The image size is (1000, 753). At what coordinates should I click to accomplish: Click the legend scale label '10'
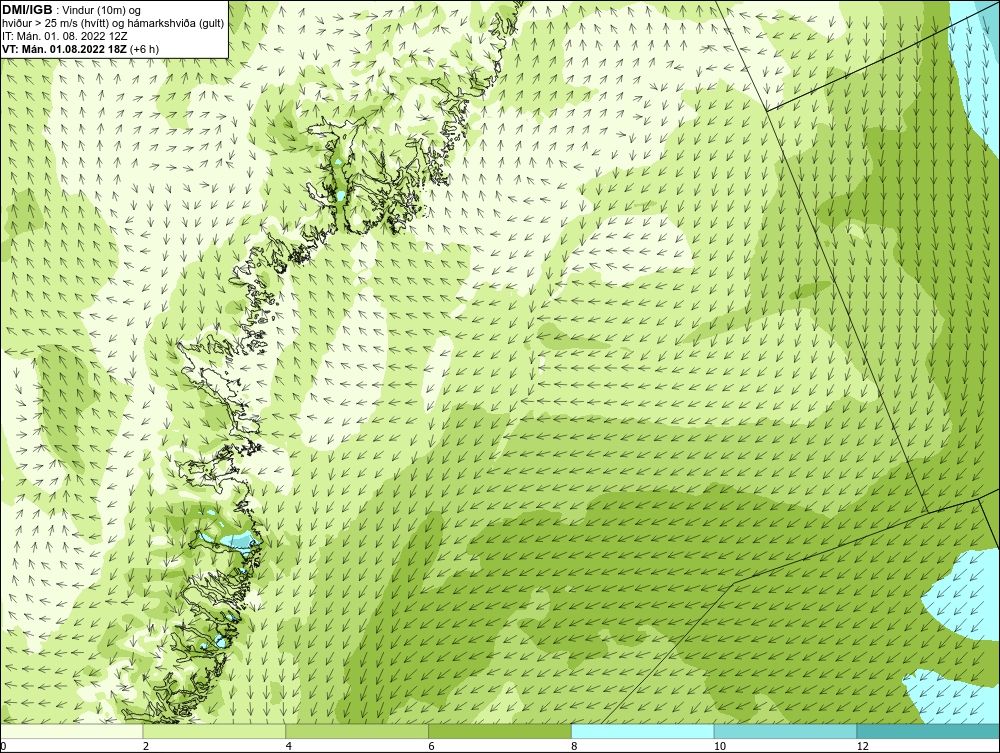click(x=720, y=746)
